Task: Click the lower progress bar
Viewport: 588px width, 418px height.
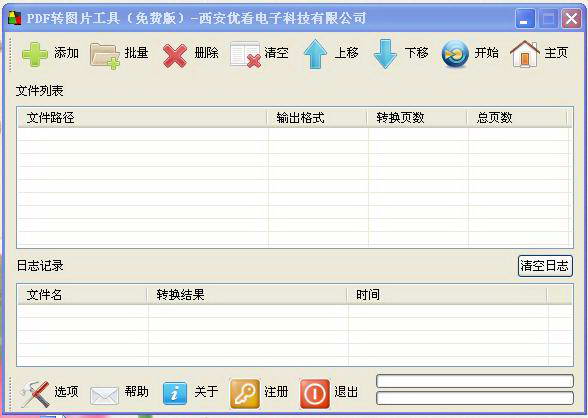Action: coord(475,398)
